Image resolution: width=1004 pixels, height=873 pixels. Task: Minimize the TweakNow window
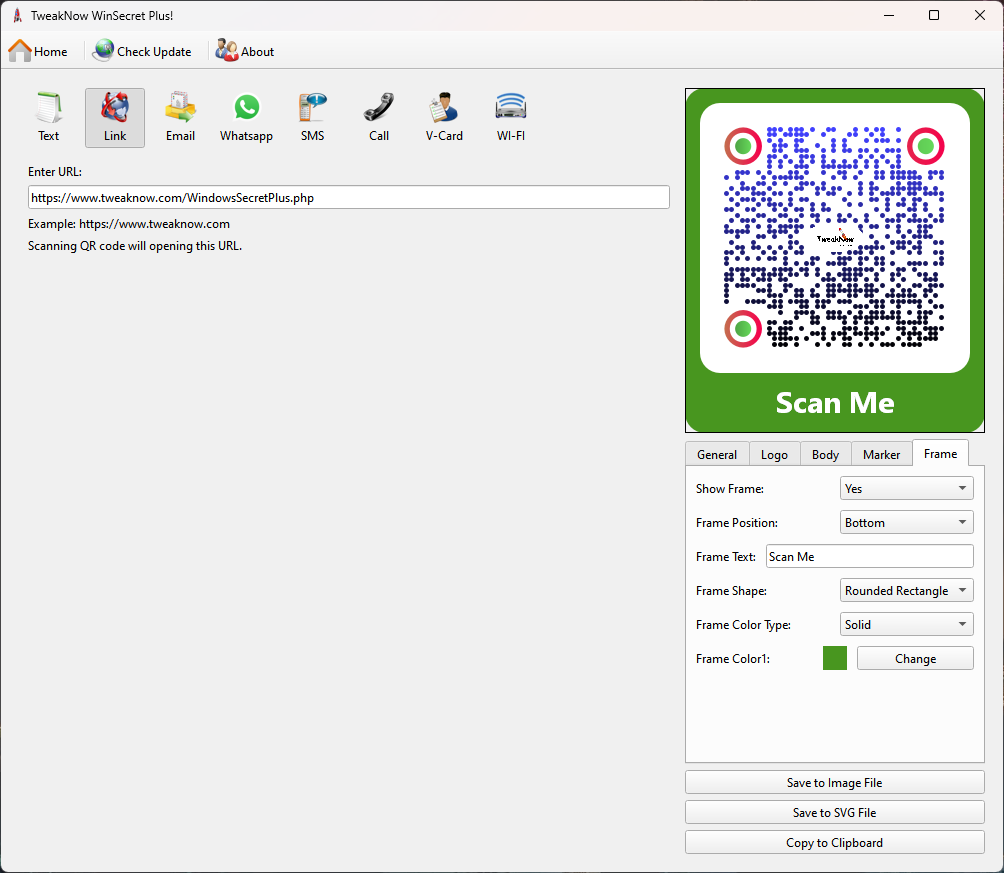coord(889,15)
